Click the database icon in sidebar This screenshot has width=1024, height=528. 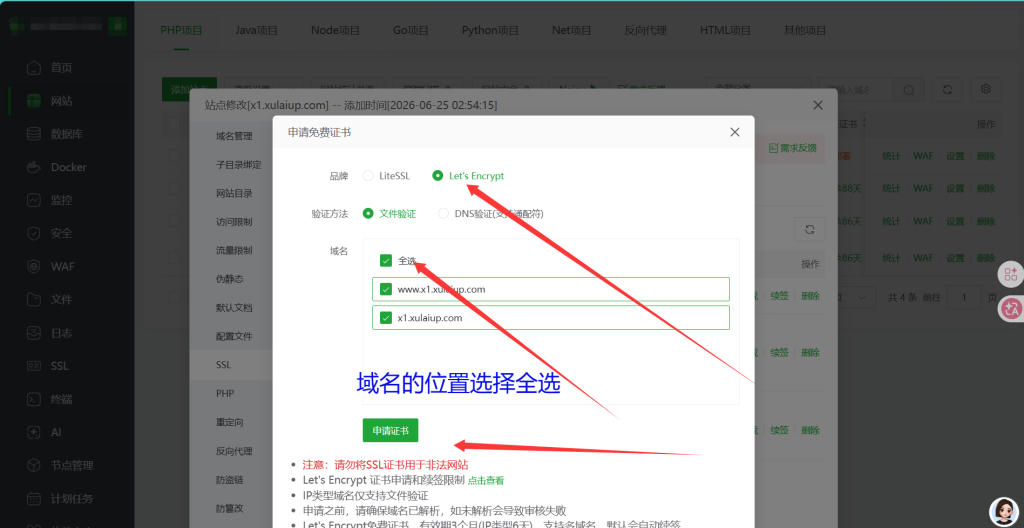click(x=34, y=134)
